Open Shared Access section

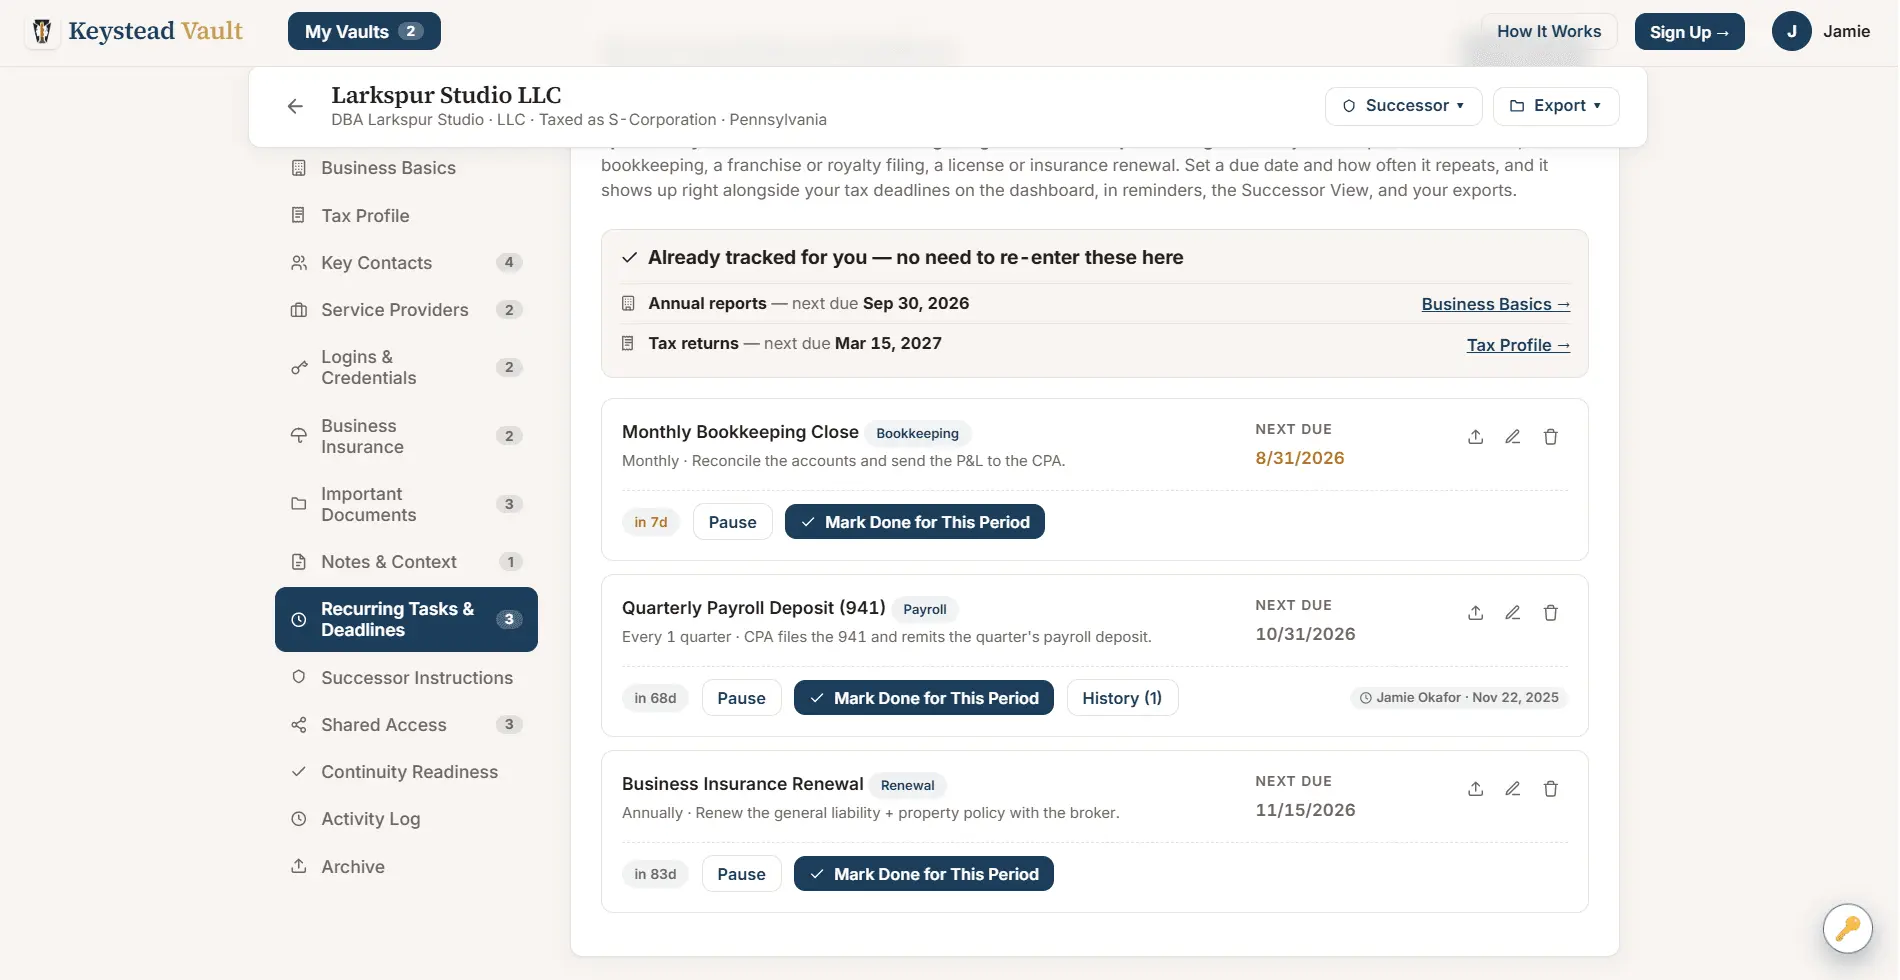[x=406, y=725]
